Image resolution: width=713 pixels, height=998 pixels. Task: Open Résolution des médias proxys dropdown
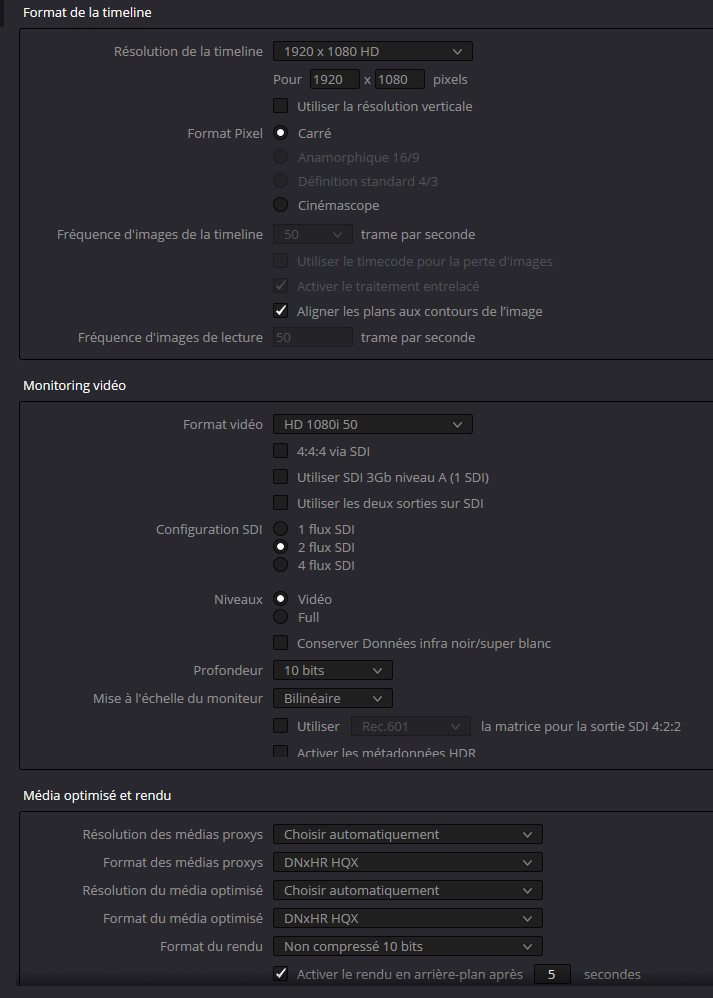coord(408,834)
